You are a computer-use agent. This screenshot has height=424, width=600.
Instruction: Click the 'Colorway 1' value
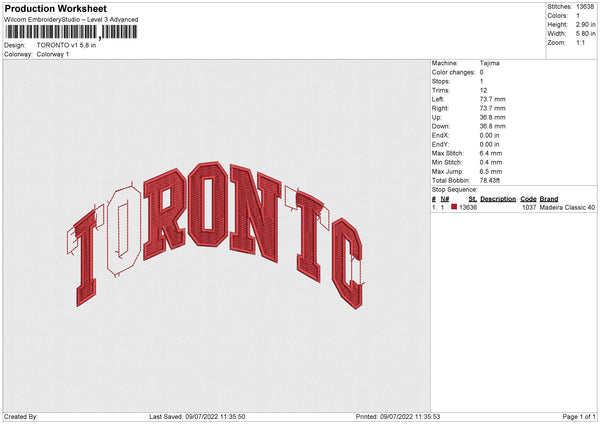pos(53,54)
